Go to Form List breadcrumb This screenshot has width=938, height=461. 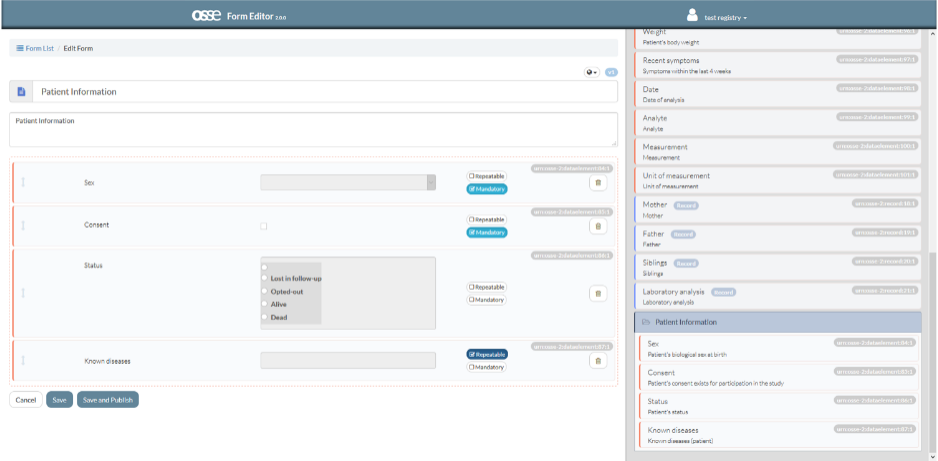coord(35,48)
